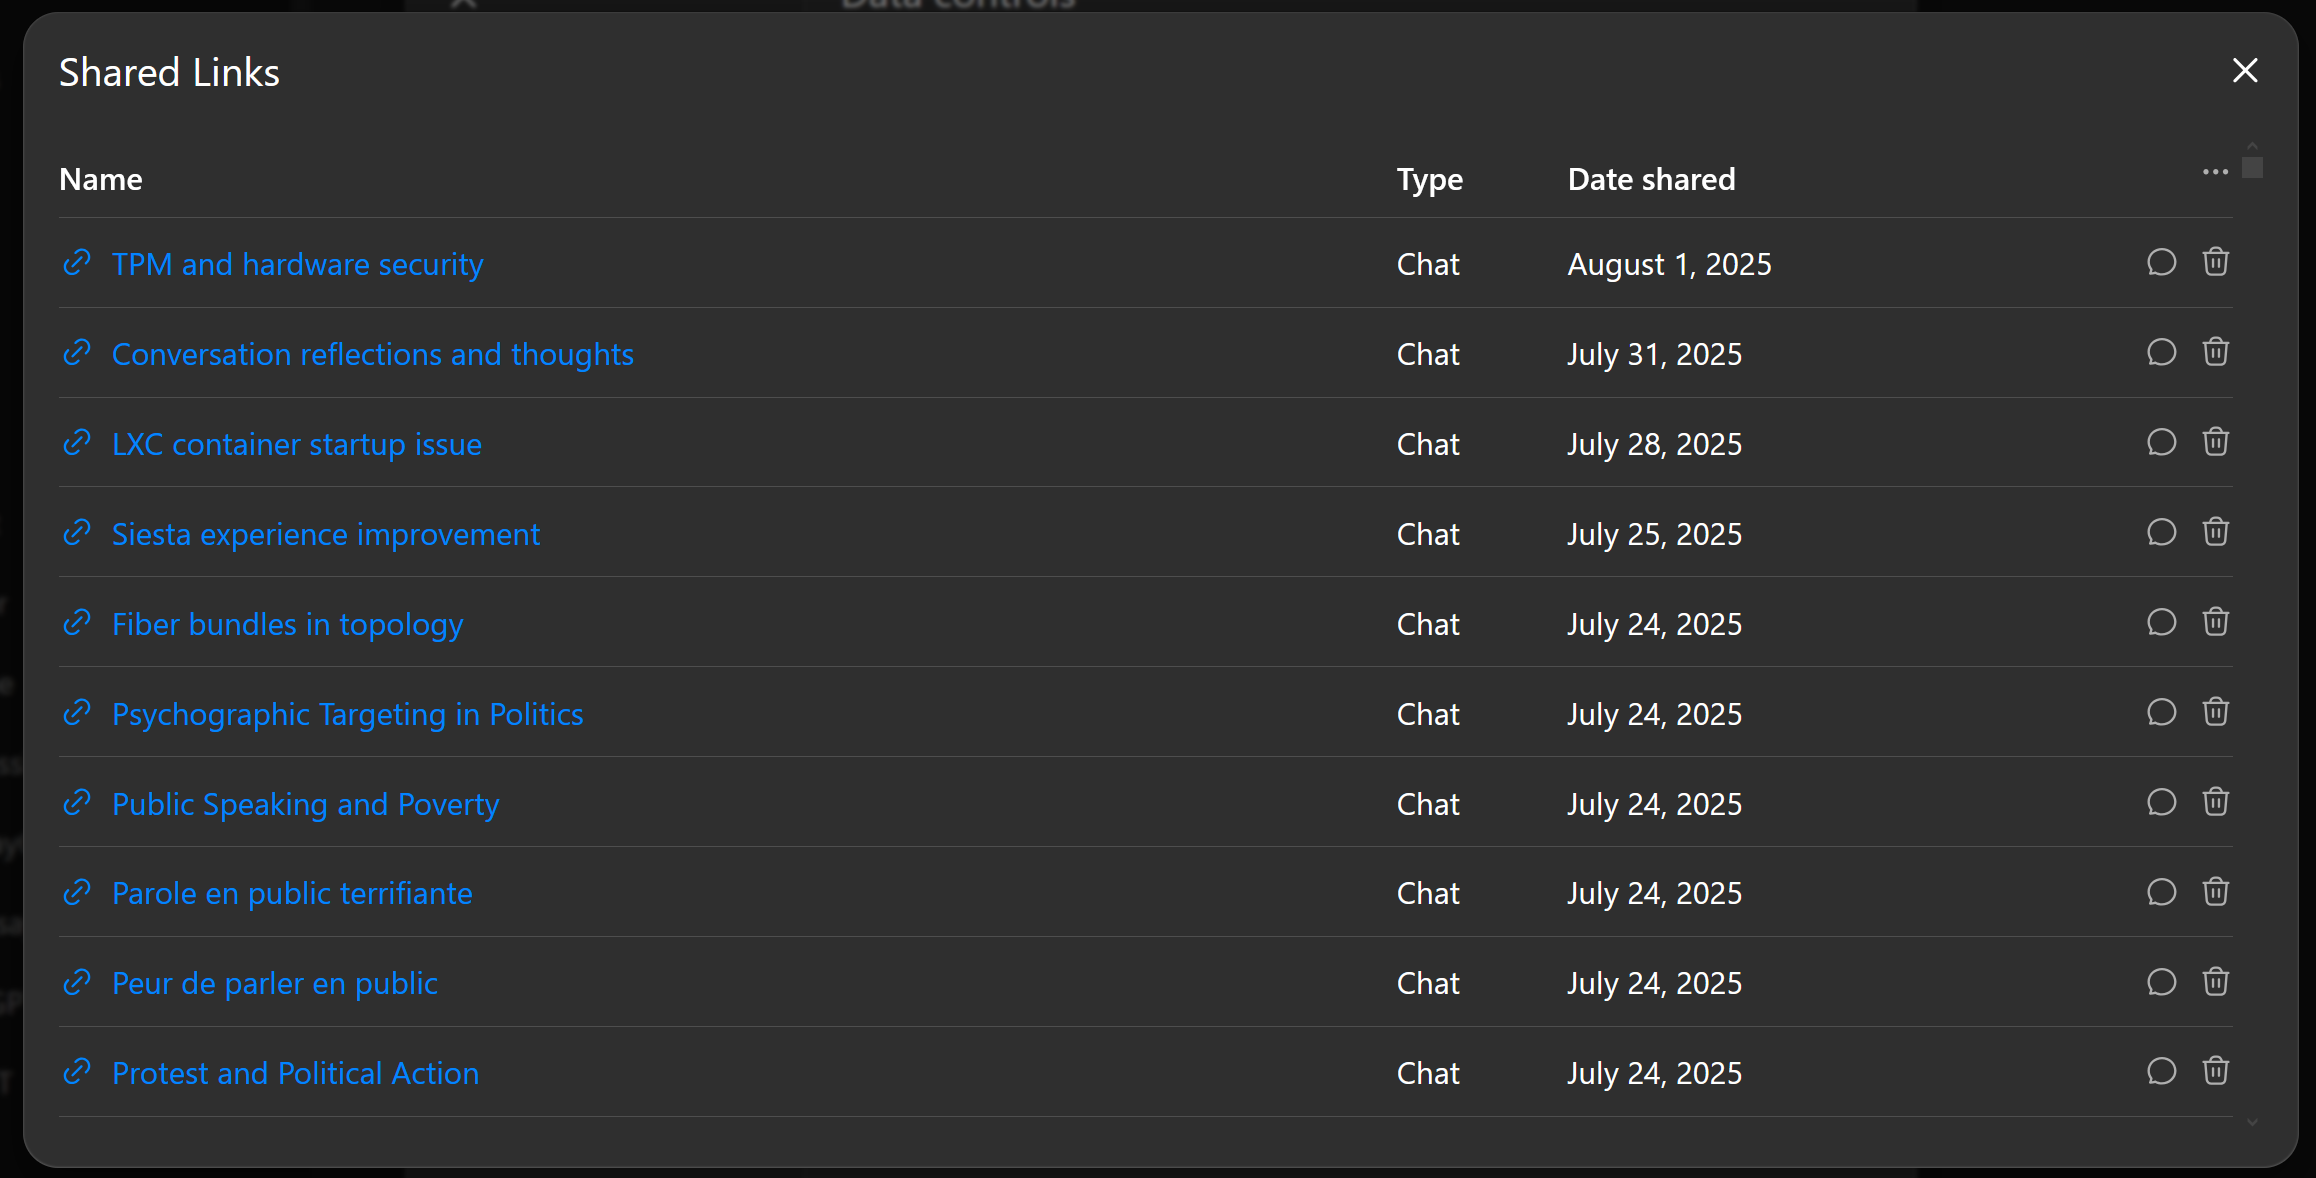
Task: Open Protest and Political Action link
Action: click(296, 1073)
